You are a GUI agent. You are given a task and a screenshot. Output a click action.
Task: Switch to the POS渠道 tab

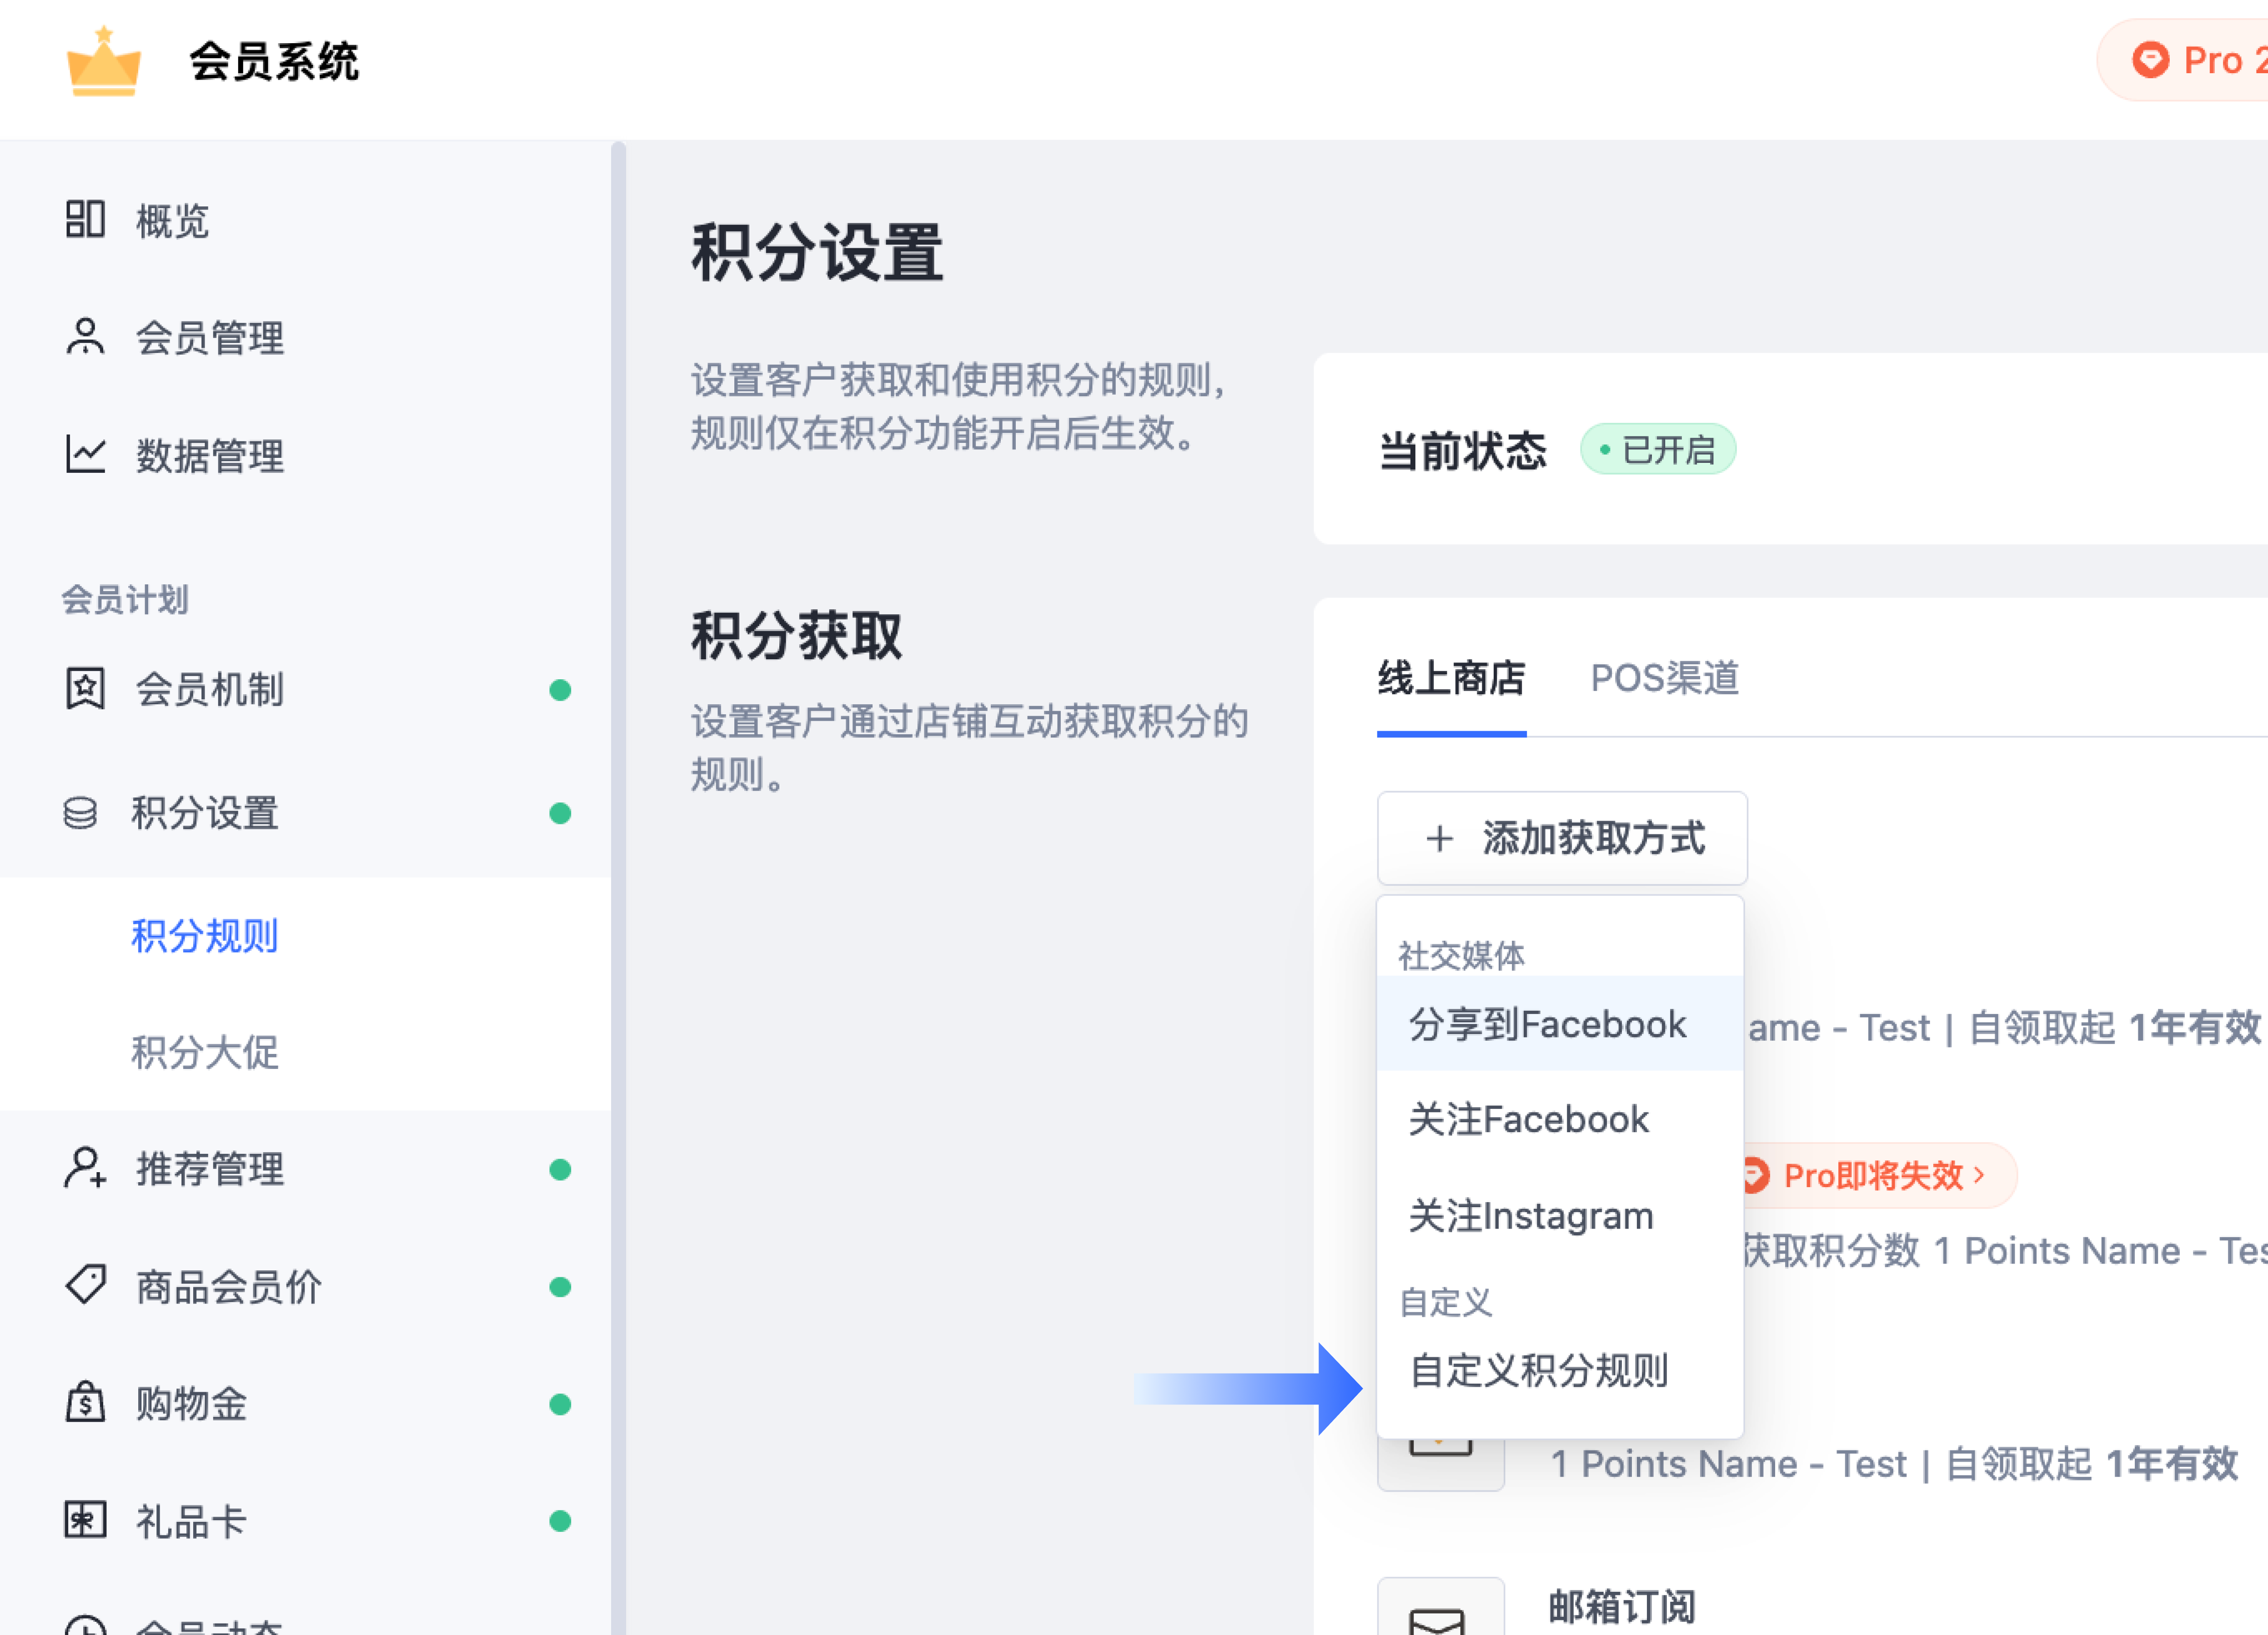point(1664,678)
